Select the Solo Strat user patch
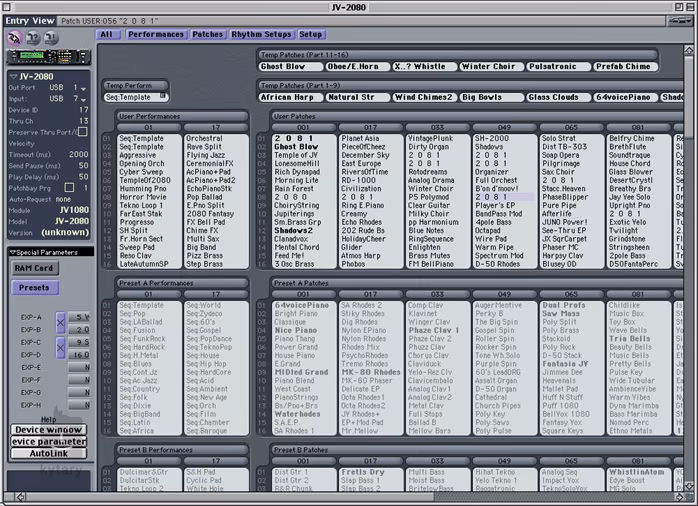Screen dimensions: 698x506 [x=559, y=138]
